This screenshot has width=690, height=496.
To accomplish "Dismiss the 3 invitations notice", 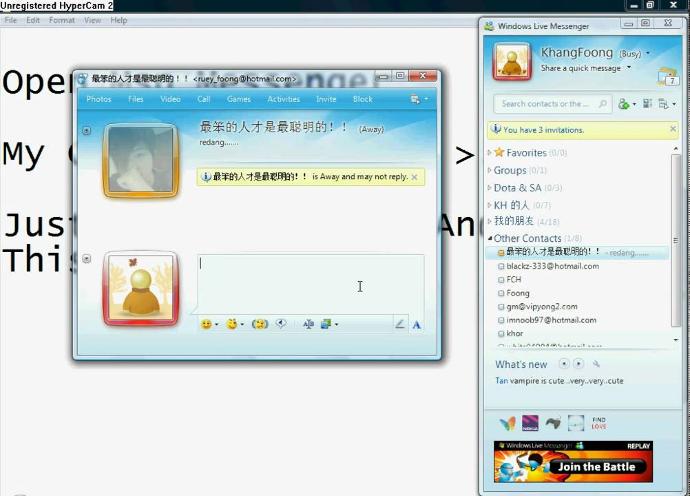I will (673, 129).
